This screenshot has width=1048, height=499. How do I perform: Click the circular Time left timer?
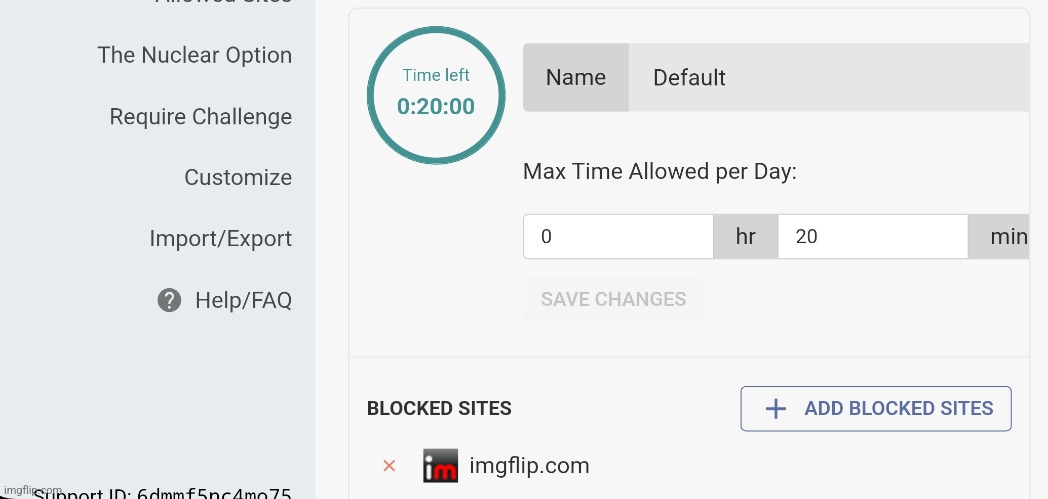coord(436,95)
